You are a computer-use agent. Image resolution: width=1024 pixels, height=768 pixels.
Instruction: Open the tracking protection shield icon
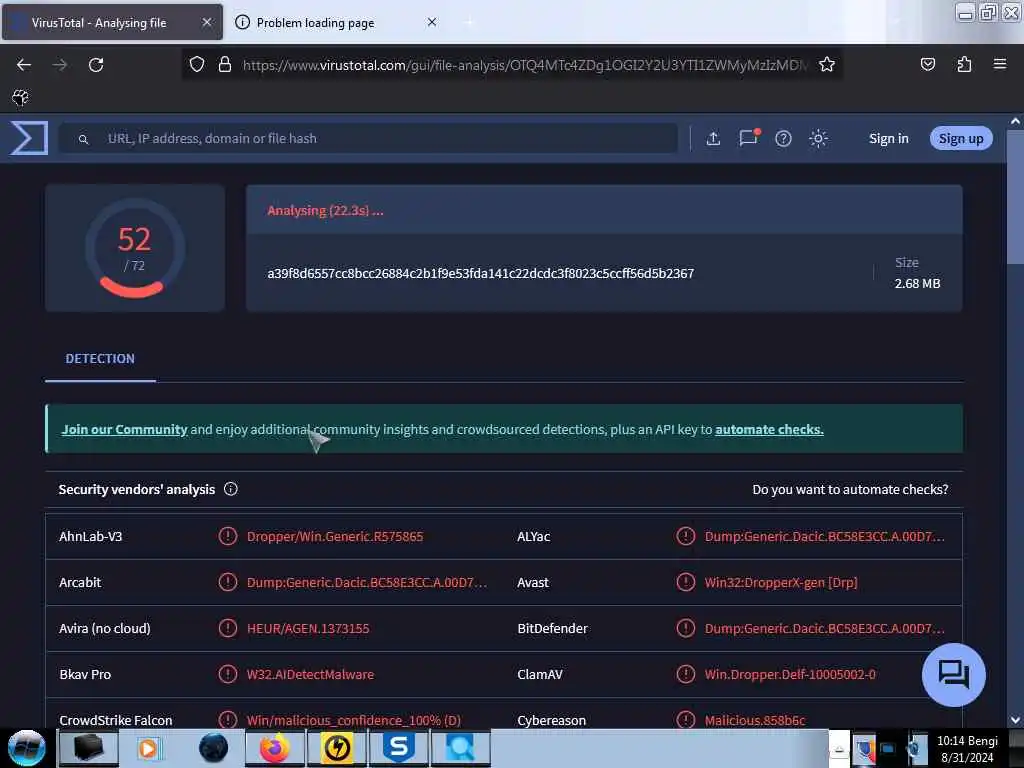tap(197, 65)
